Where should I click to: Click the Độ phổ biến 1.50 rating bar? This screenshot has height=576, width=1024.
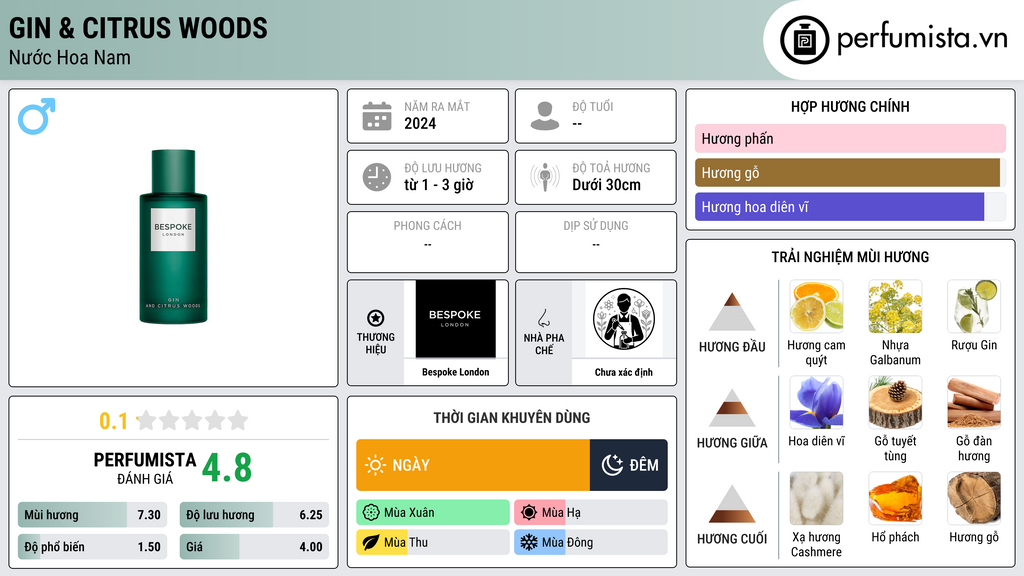tap(92, 547)
